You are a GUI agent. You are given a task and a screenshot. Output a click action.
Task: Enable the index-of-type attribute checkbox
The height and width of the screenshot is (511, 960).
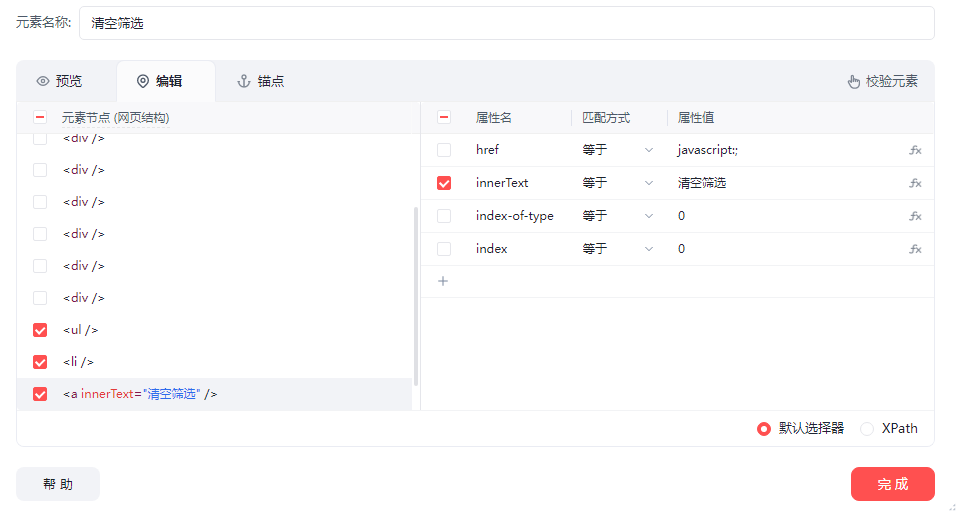pos(444,216)
